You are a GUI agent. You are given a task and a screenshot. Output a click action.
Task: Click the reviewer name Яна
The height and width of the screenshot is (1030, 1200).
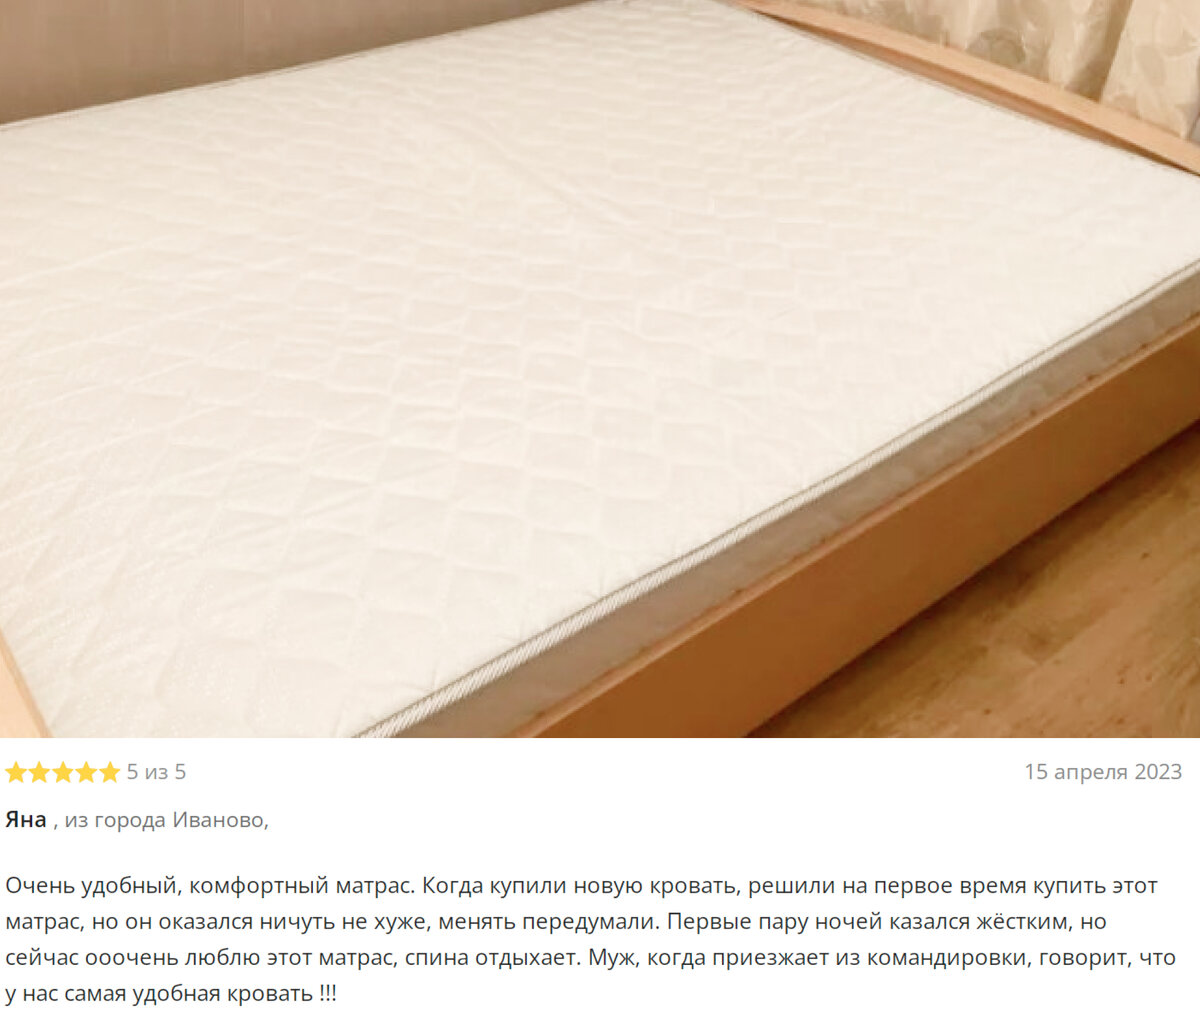tap(26, 820)
